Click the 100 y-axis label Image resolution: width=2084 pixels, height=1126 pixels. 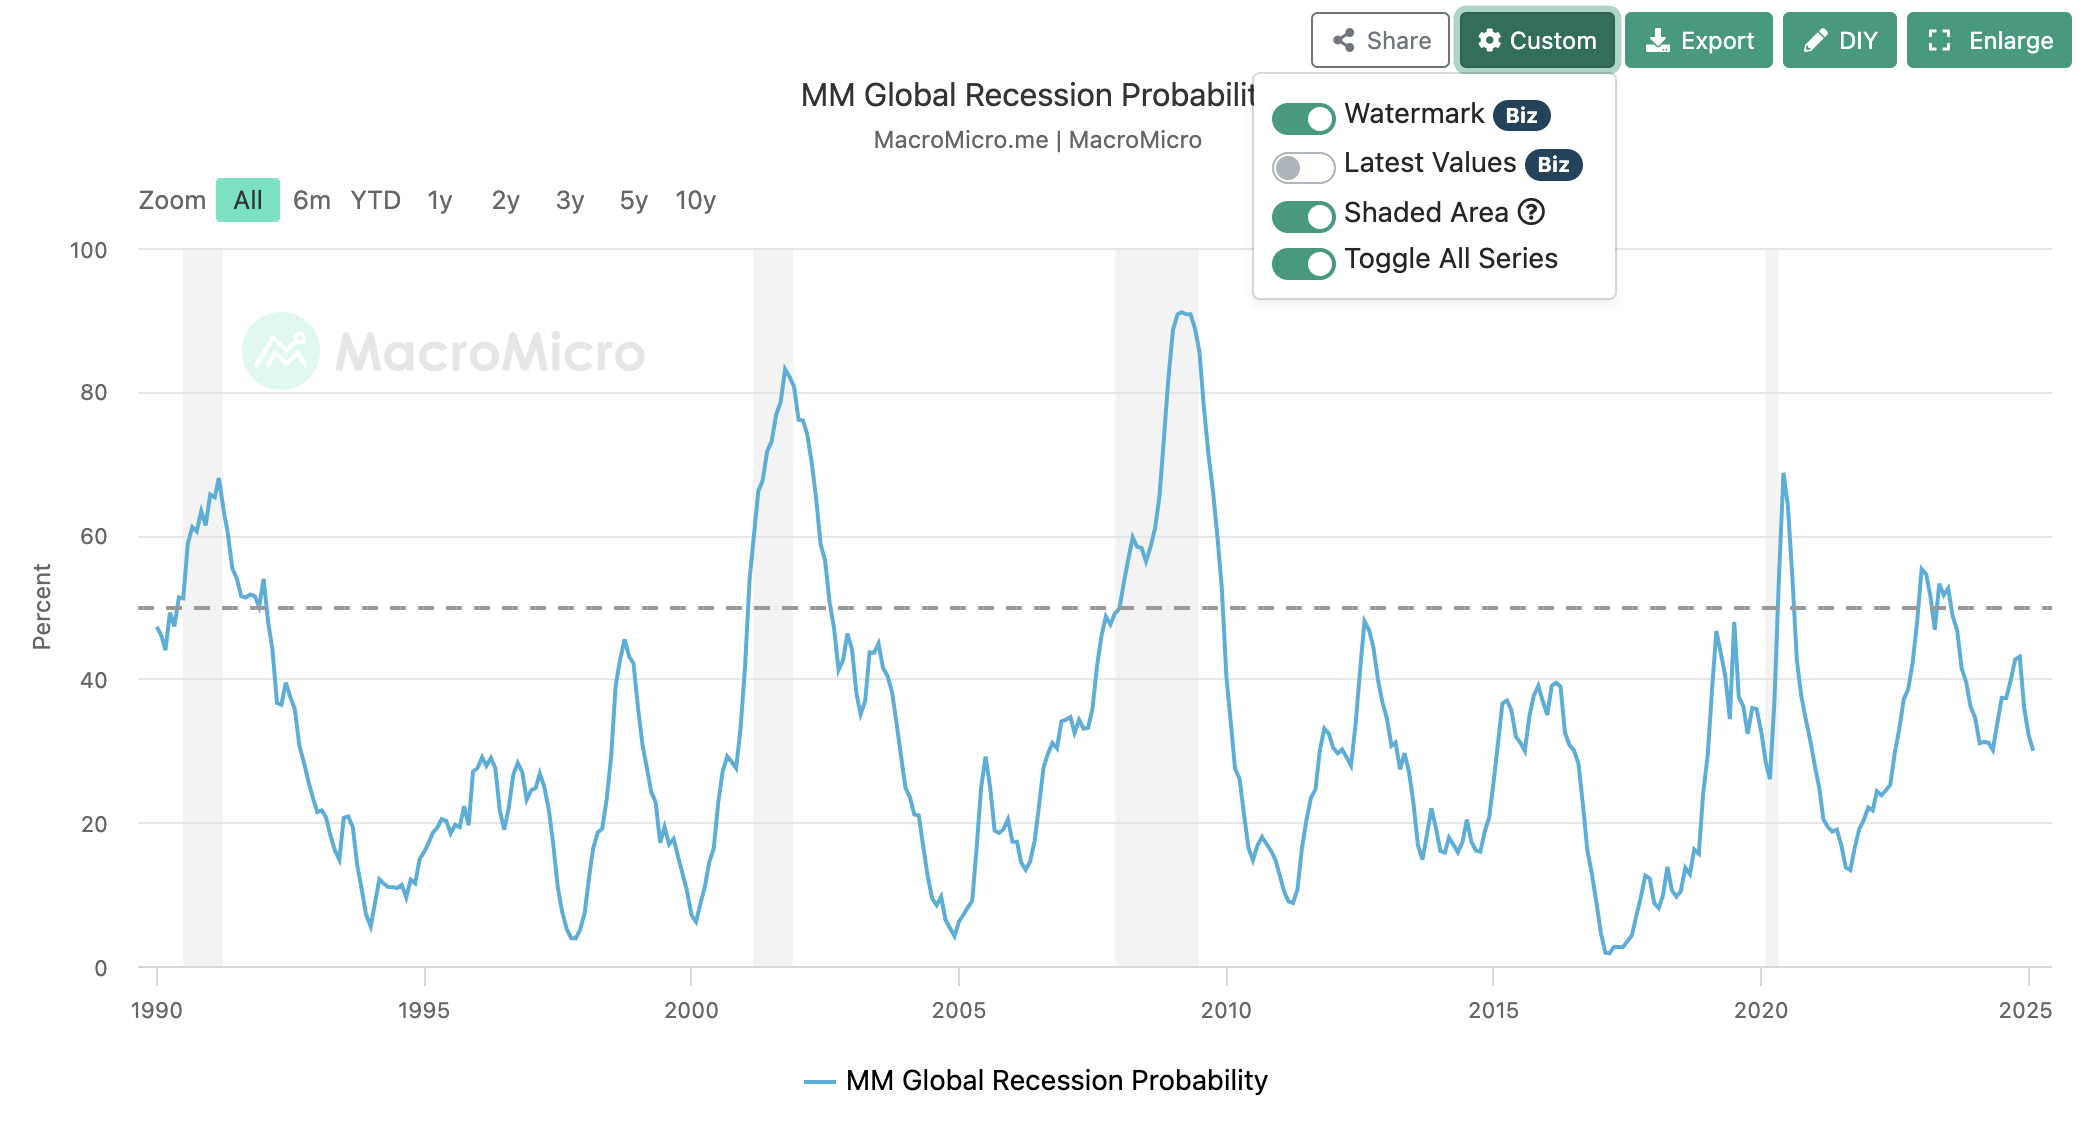(88, 250)
